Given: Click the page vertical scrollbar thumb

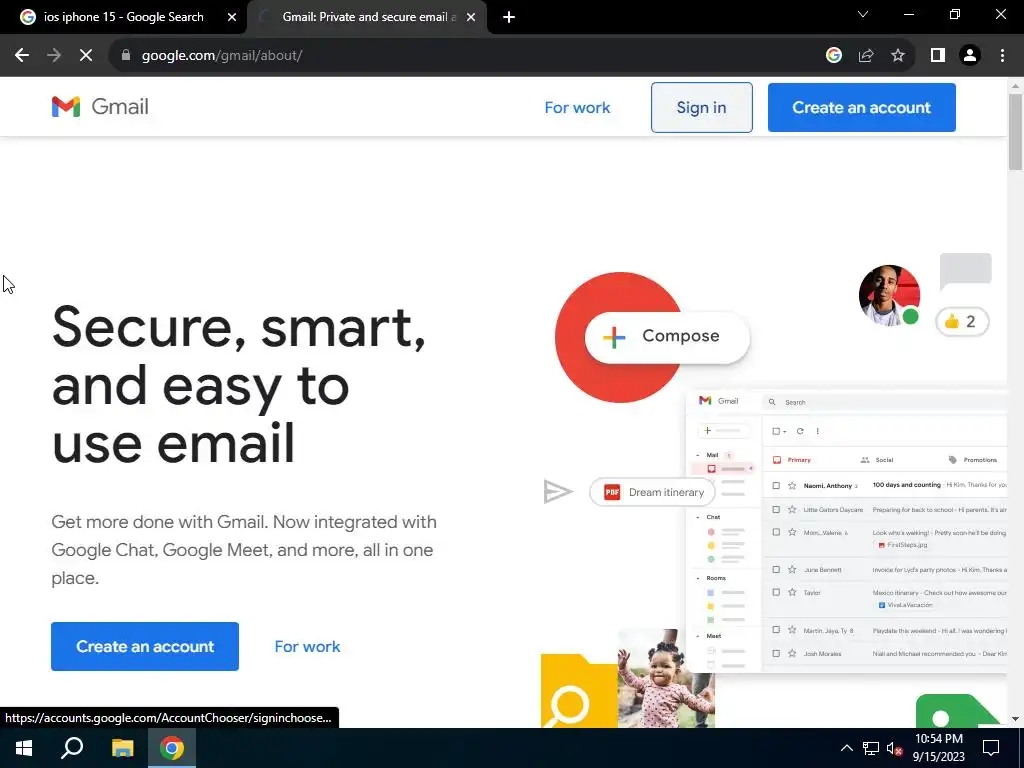Looking at the screenshot, I should [1015, 131].
